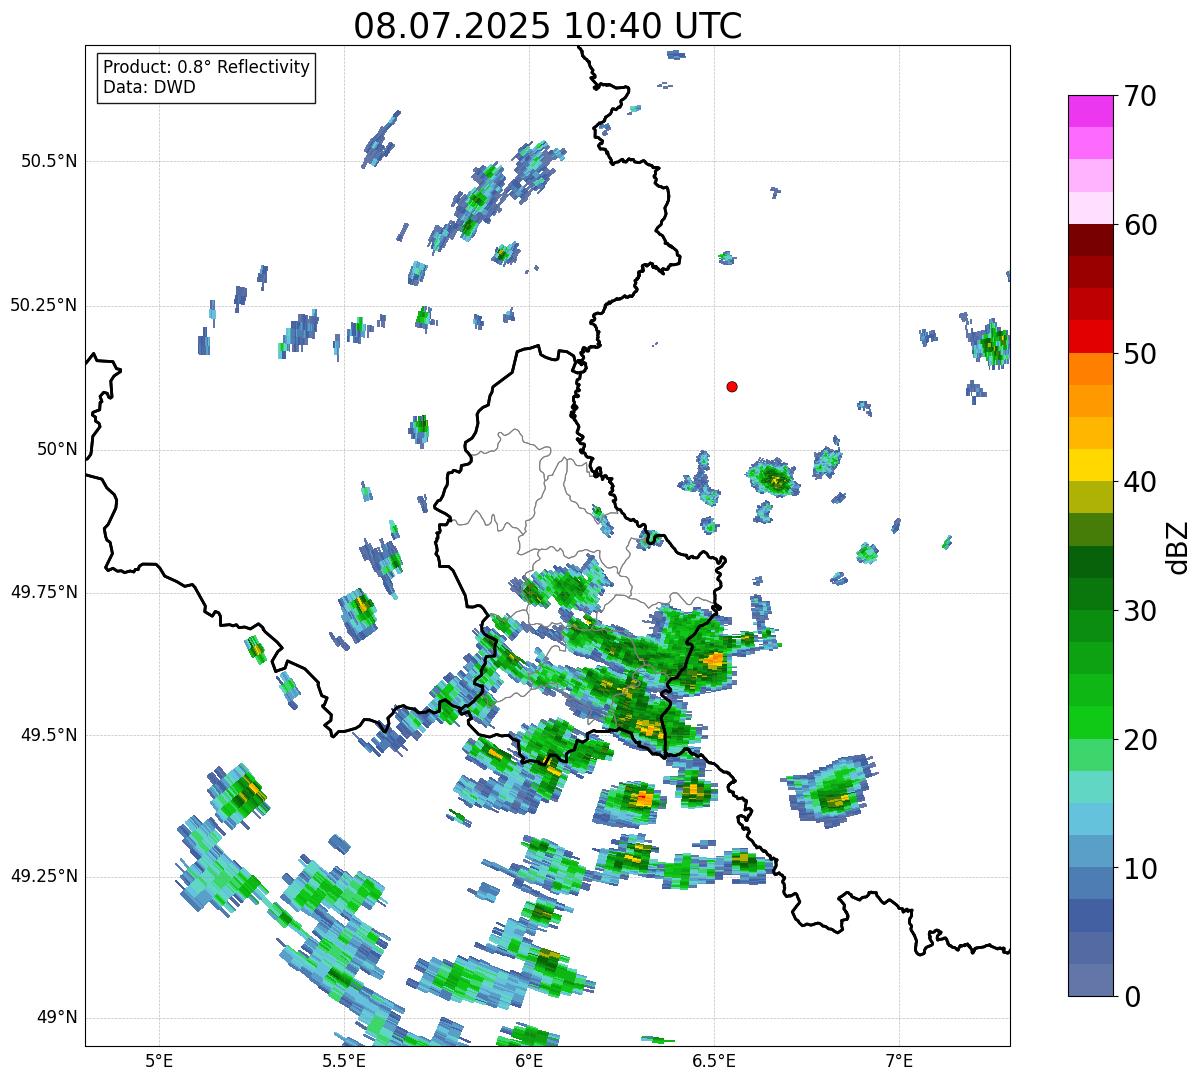Click the 6°E longitude label
Image resolution: width=1202 pixels, height=1081 pixels.
tap(529, 1060)
